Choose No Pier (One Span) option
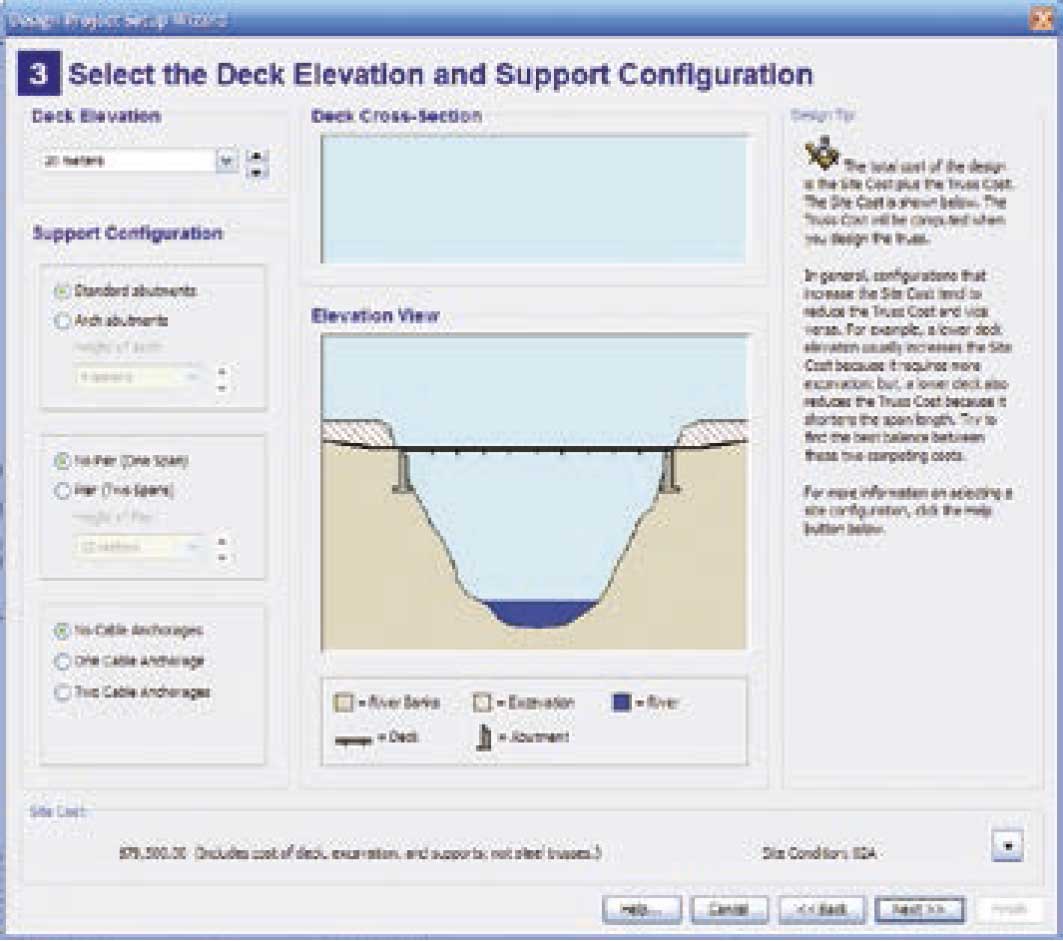This screenshot has width=1063, height=941. pos(62,461)
